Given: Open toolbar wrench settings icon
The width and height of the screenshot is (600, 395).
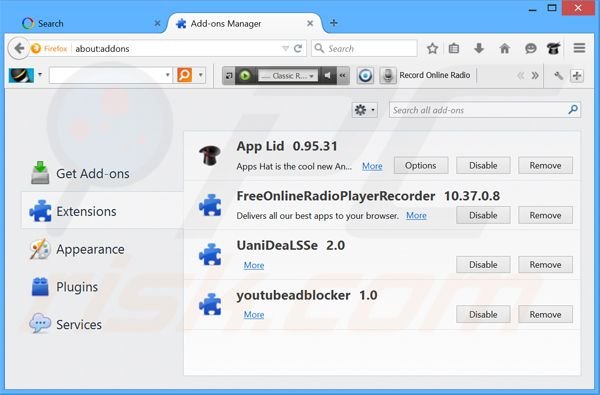Looking at the screenshot, I should point(558,75).
